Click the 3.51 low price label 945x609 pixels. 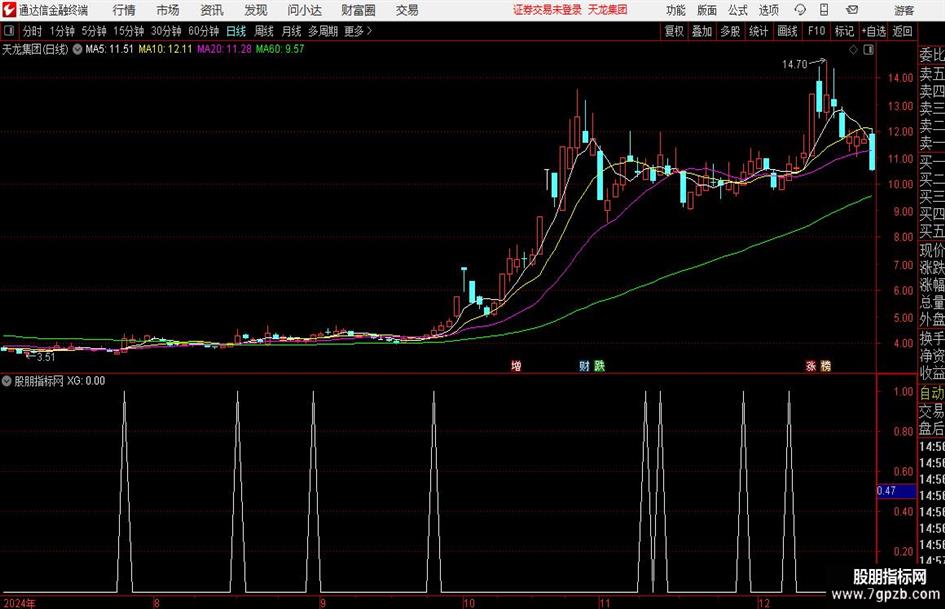[x=46, y=357]
